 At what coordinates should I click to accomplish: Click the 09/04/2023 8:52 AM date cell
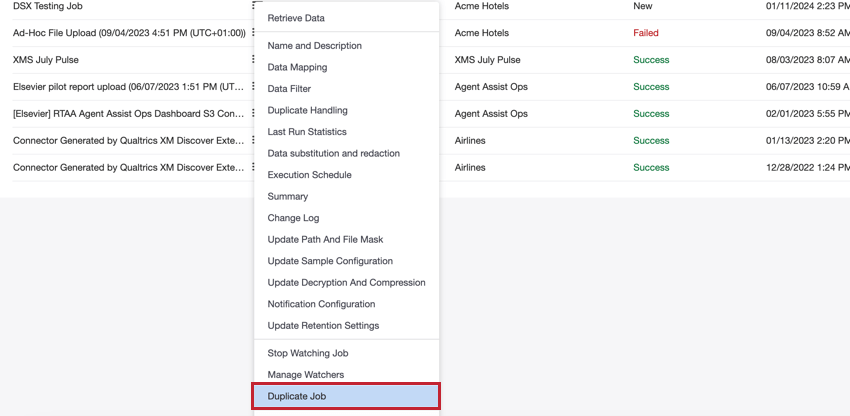(x=808, y=33)
